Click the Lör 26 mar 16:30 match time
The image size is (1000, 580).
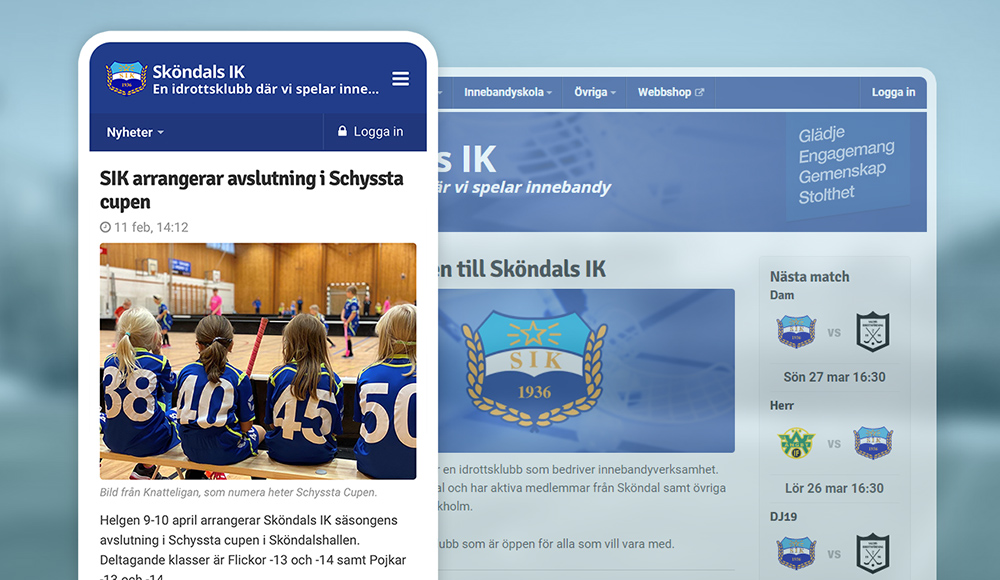834,488
